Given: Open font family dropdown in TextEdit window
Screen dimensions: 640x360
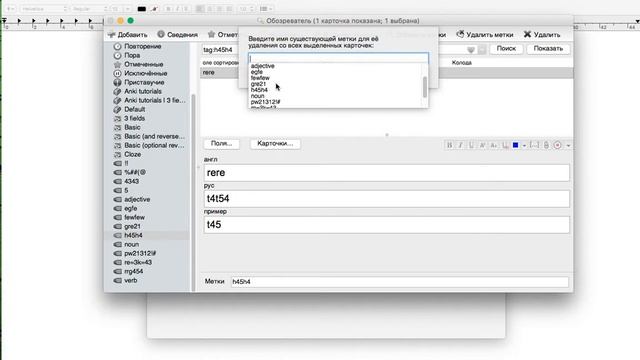Looking at the screenshot, I should coord(44,9).
